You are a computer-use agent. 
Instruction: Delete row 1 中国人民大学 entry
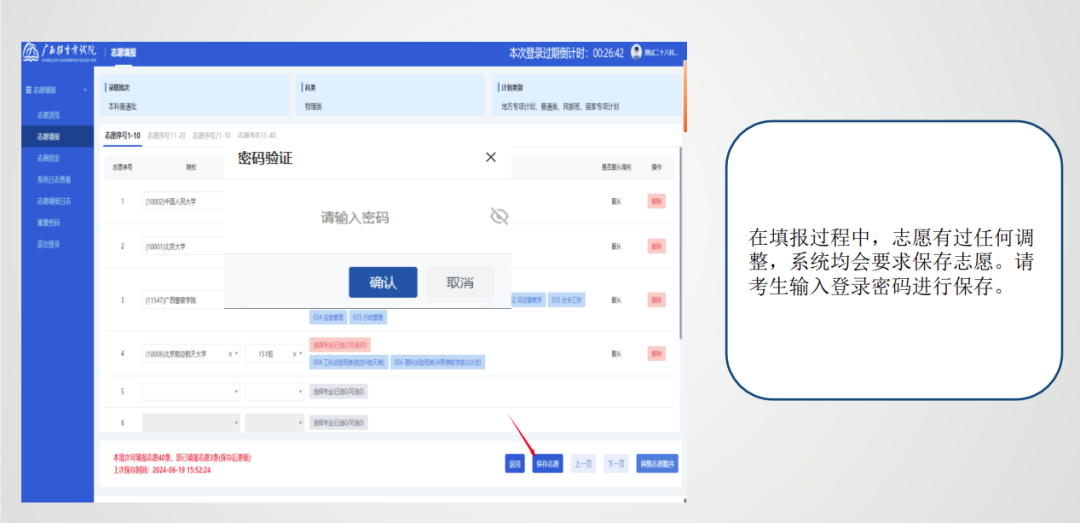pos(656,201)
